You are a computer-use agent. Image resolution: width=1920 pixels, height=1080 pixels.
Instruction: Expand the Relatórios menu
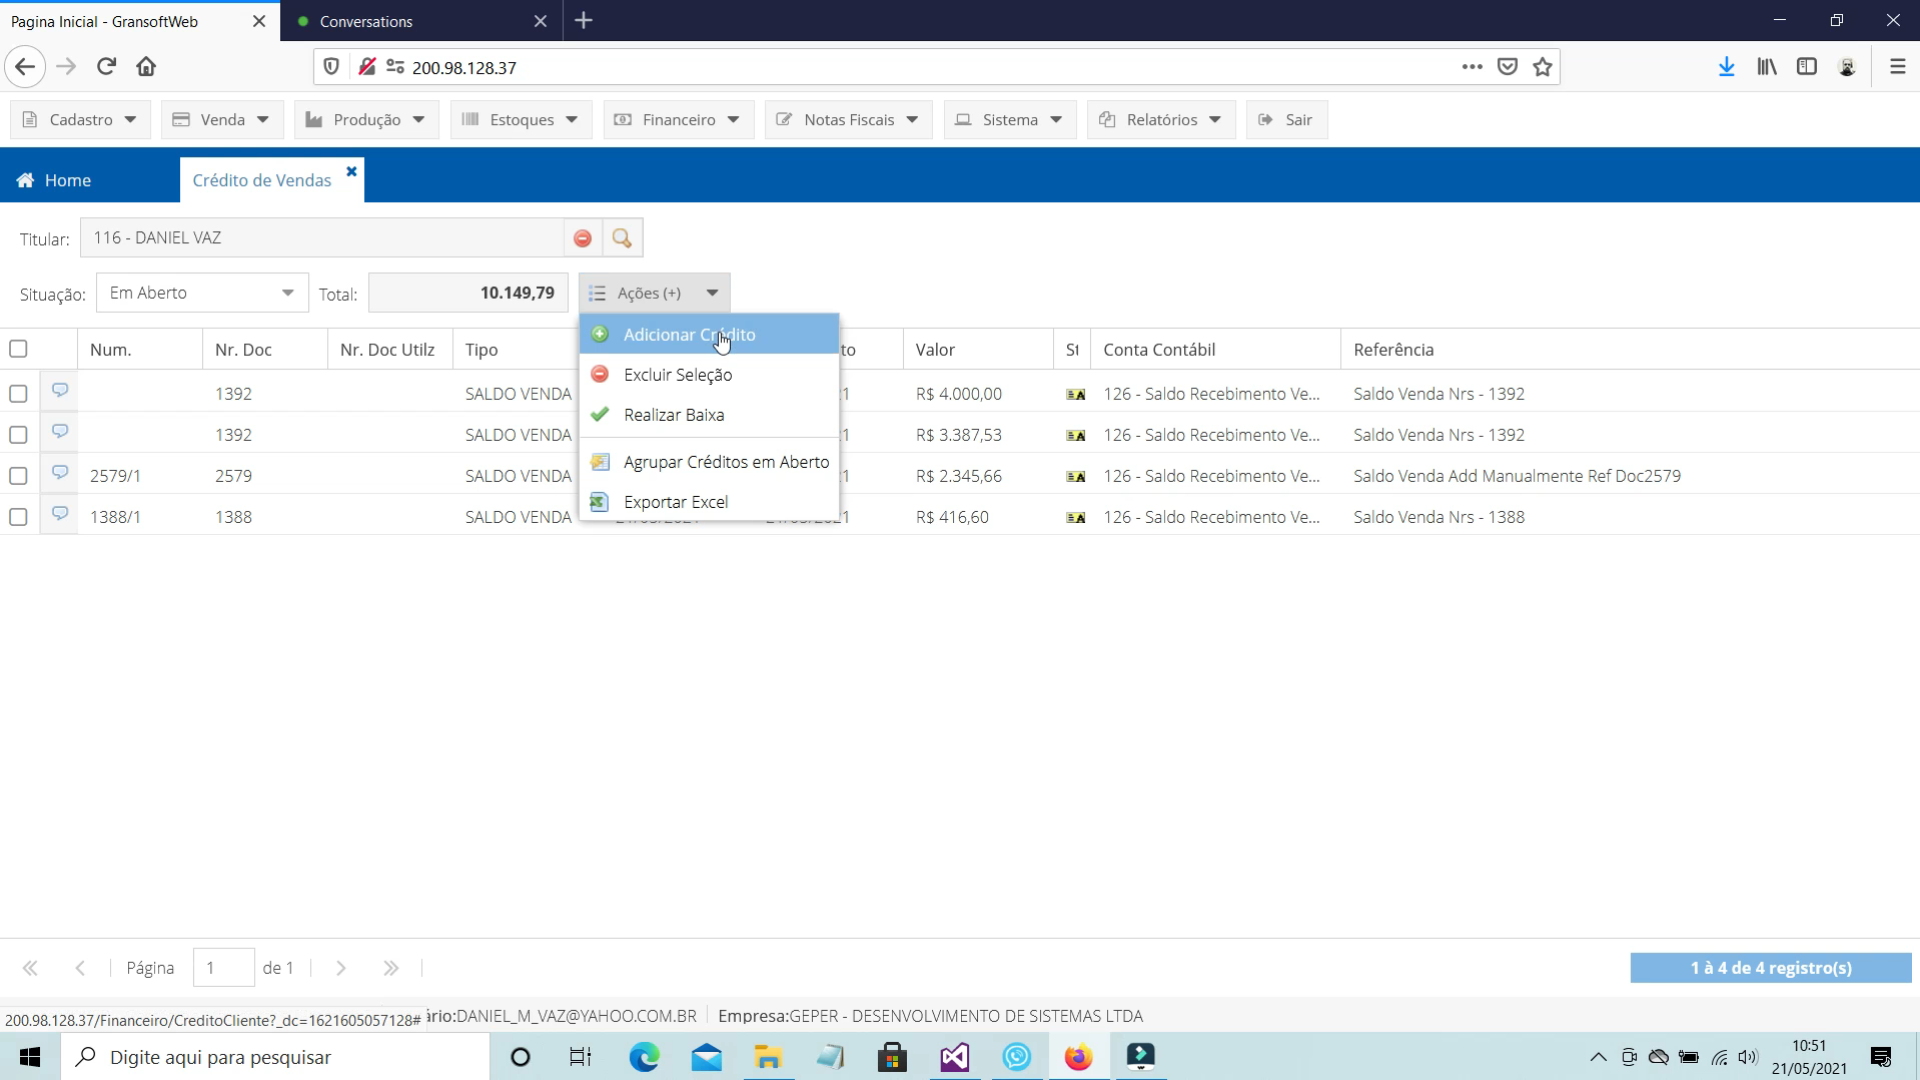point(1161,120)
